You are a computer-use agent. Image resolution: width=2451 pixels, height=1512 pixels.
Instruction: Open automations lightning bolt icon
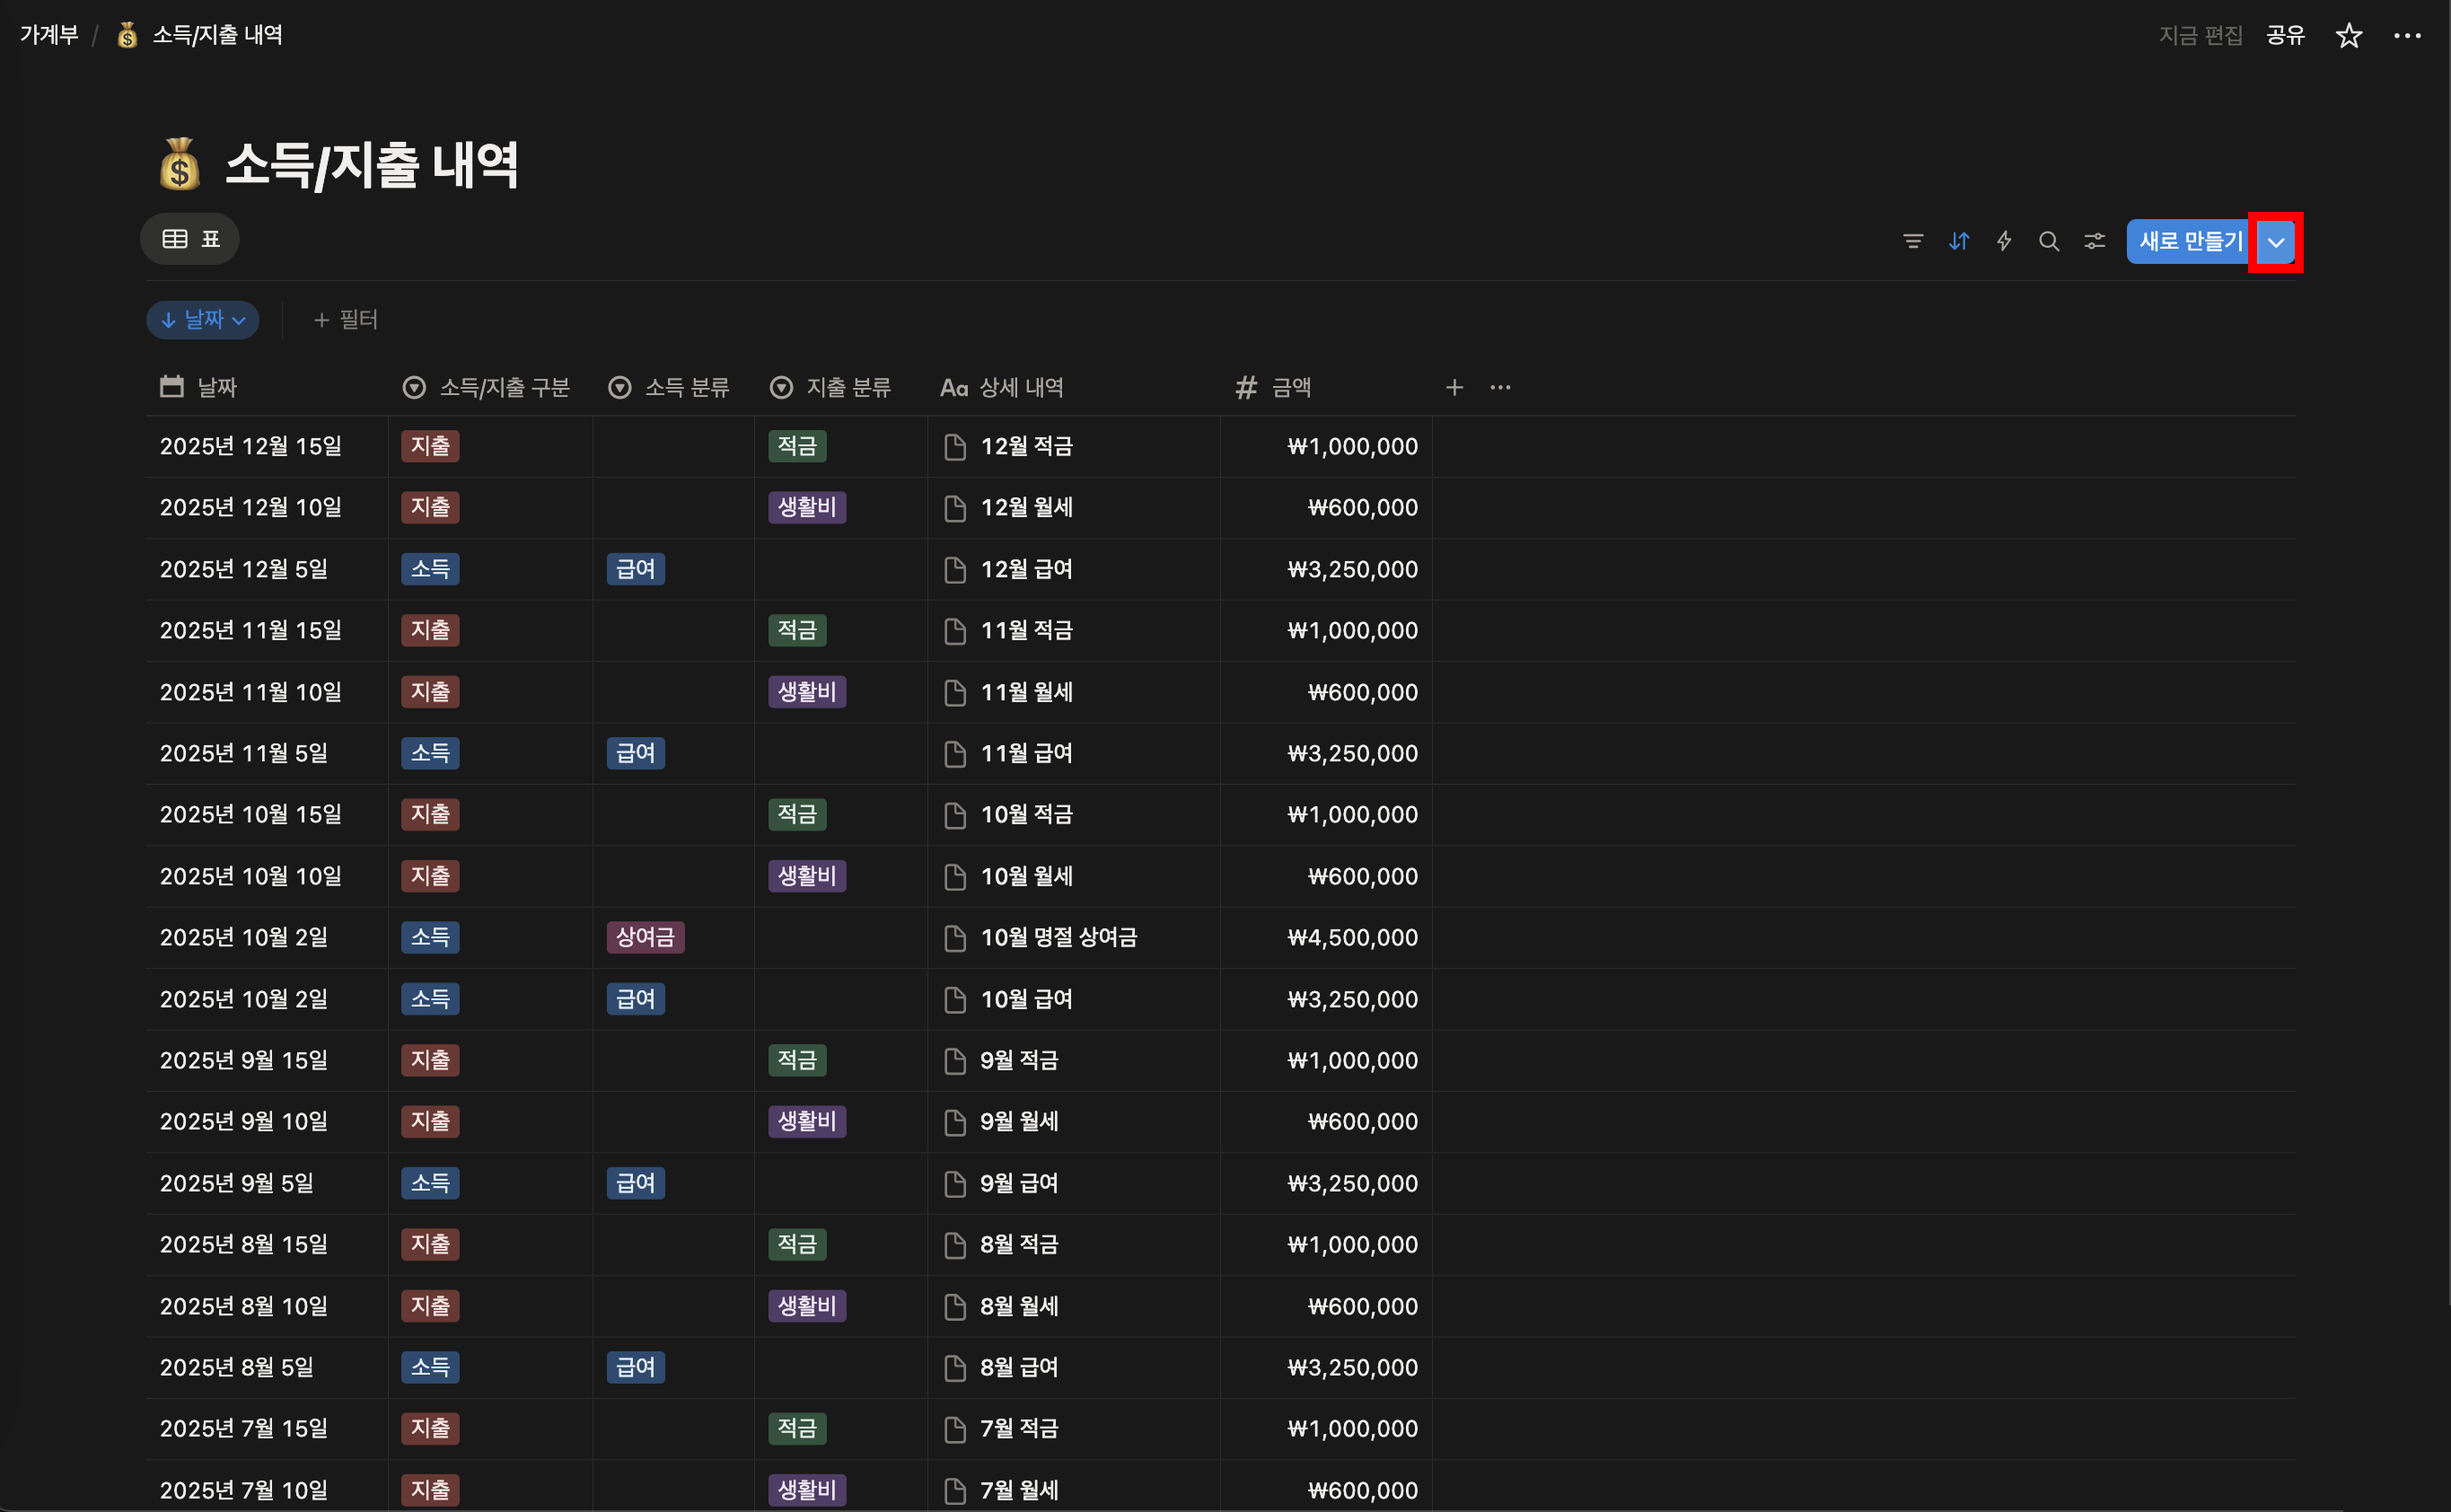[2003, 241]
